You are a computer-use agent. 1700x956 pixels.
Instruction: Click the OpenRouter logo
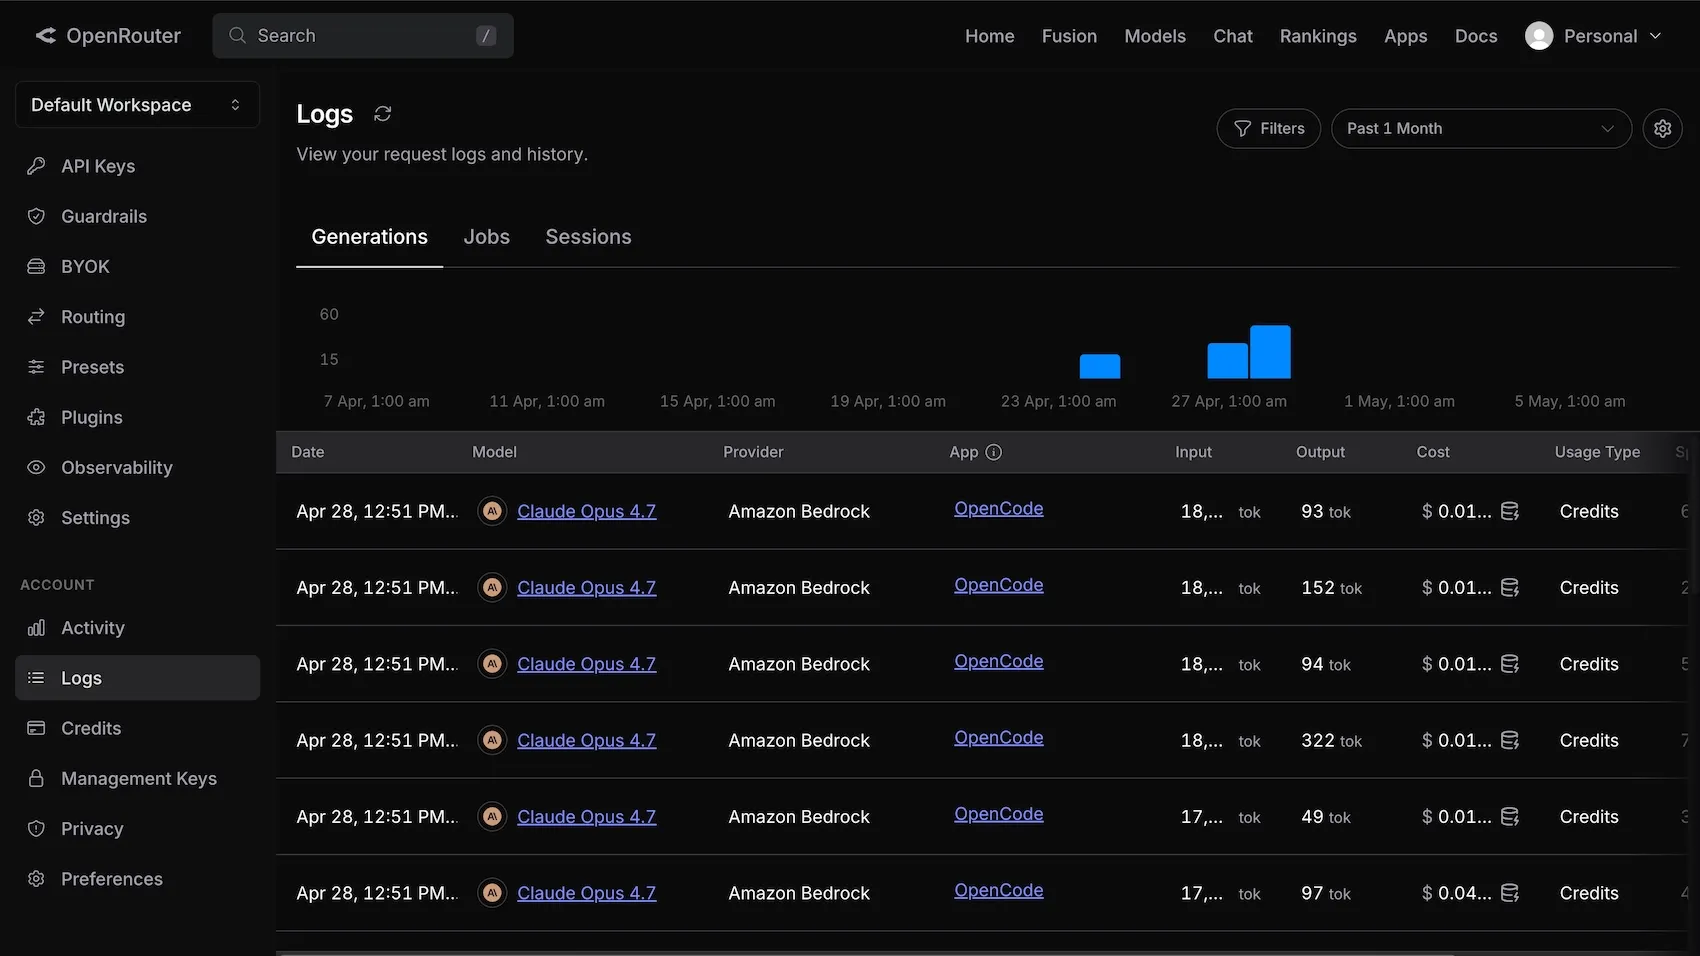tap(108, 36)
